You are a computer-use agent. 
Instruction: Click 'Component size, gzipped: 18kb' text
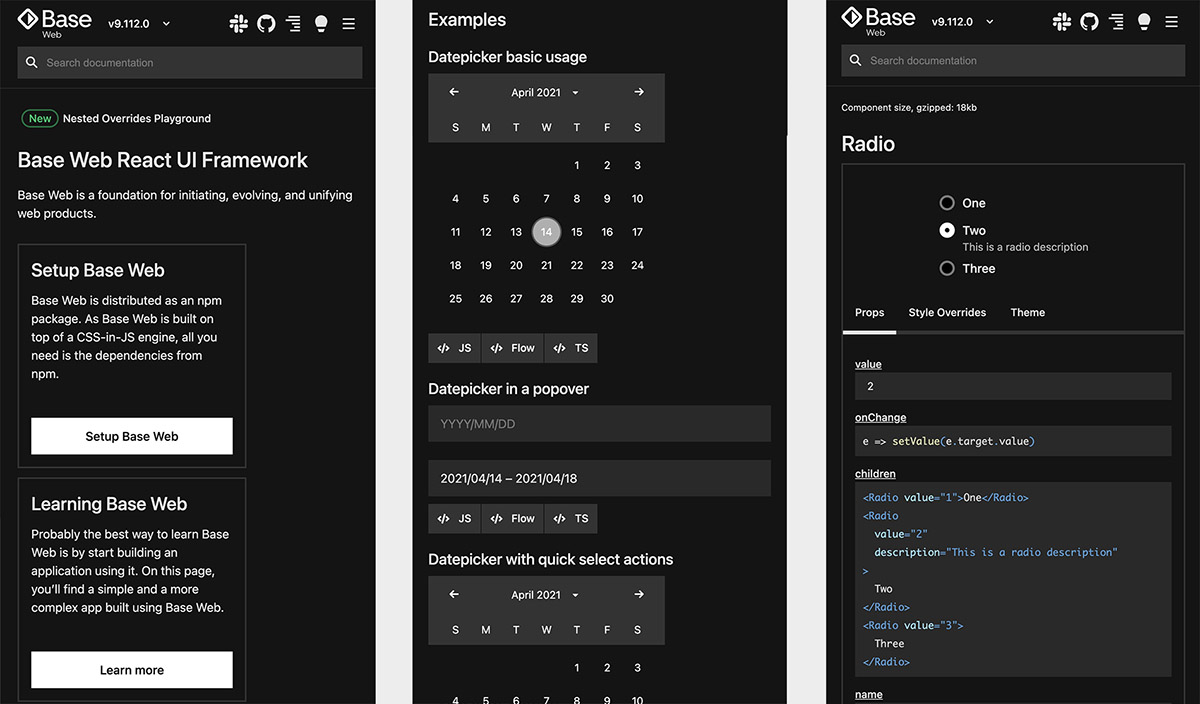pos(909,107)
